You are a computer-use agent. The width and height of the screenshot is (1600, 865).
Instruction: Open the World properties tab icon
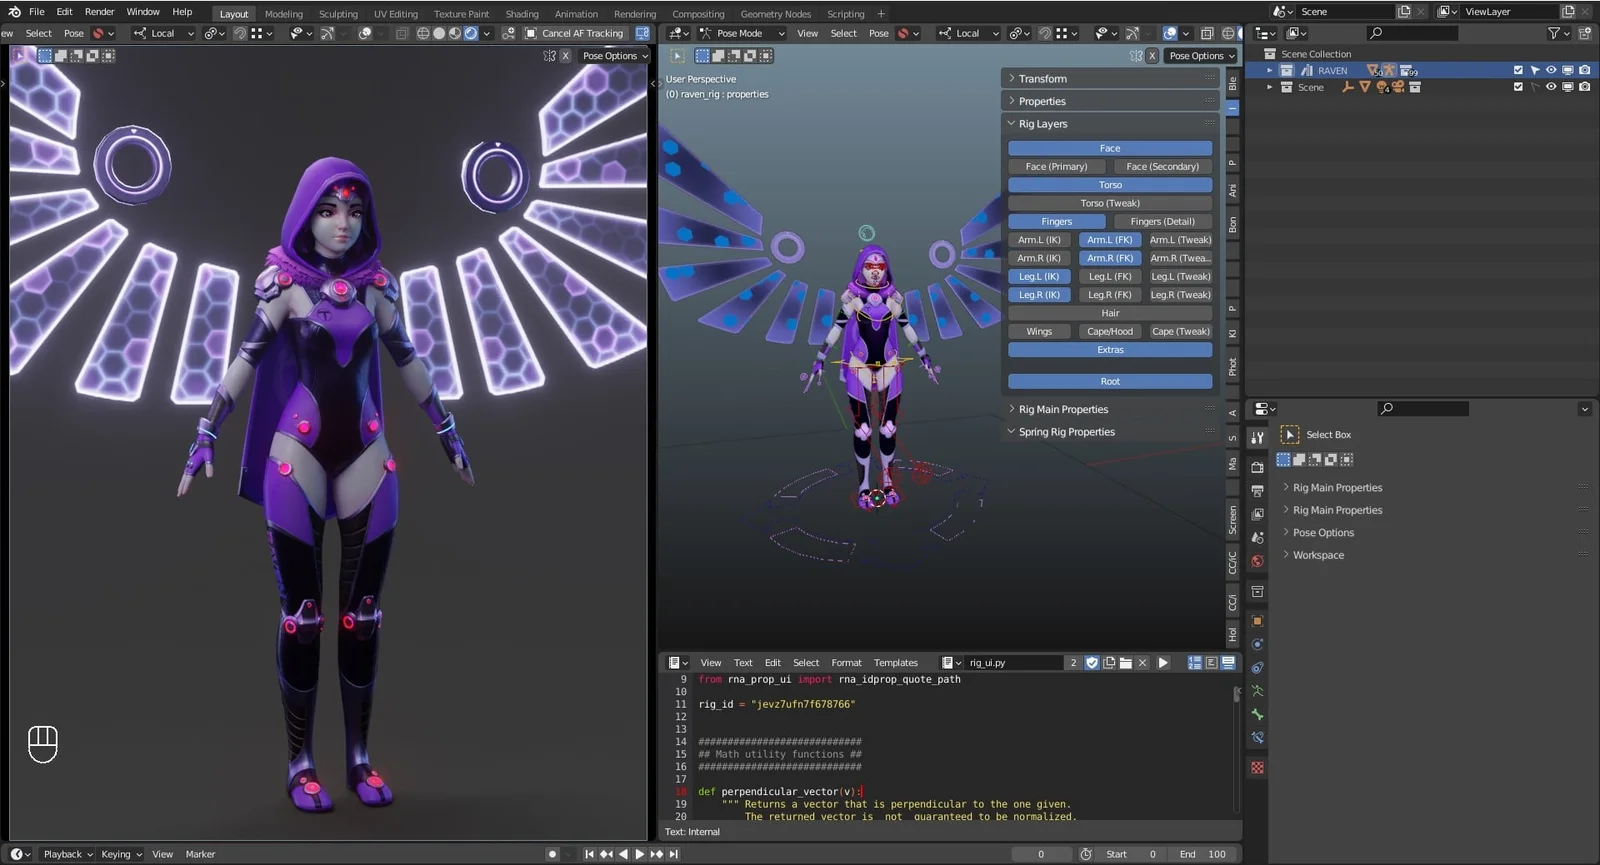(x=1257, y=561)
